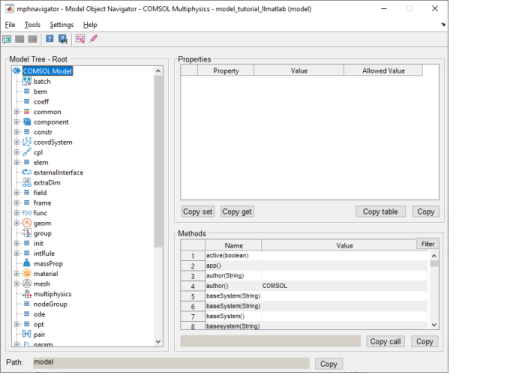Click the Property column header

(x=226, y=71)
